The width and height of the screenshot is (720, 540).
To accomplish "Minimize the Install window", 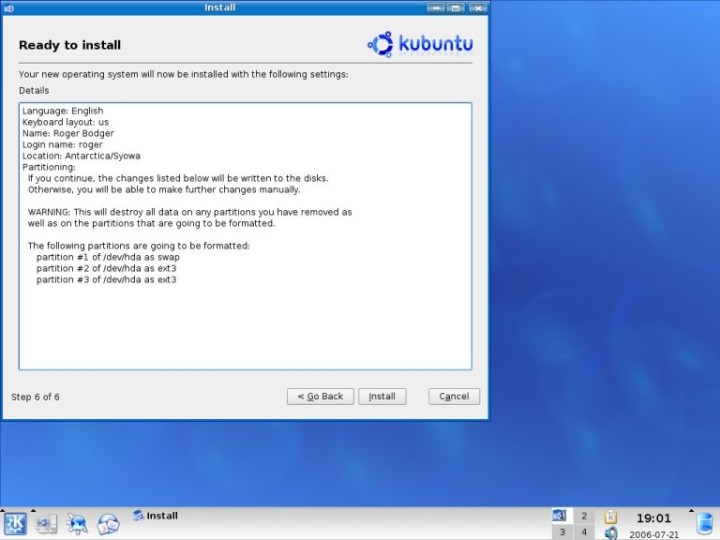I will (435, 8).
